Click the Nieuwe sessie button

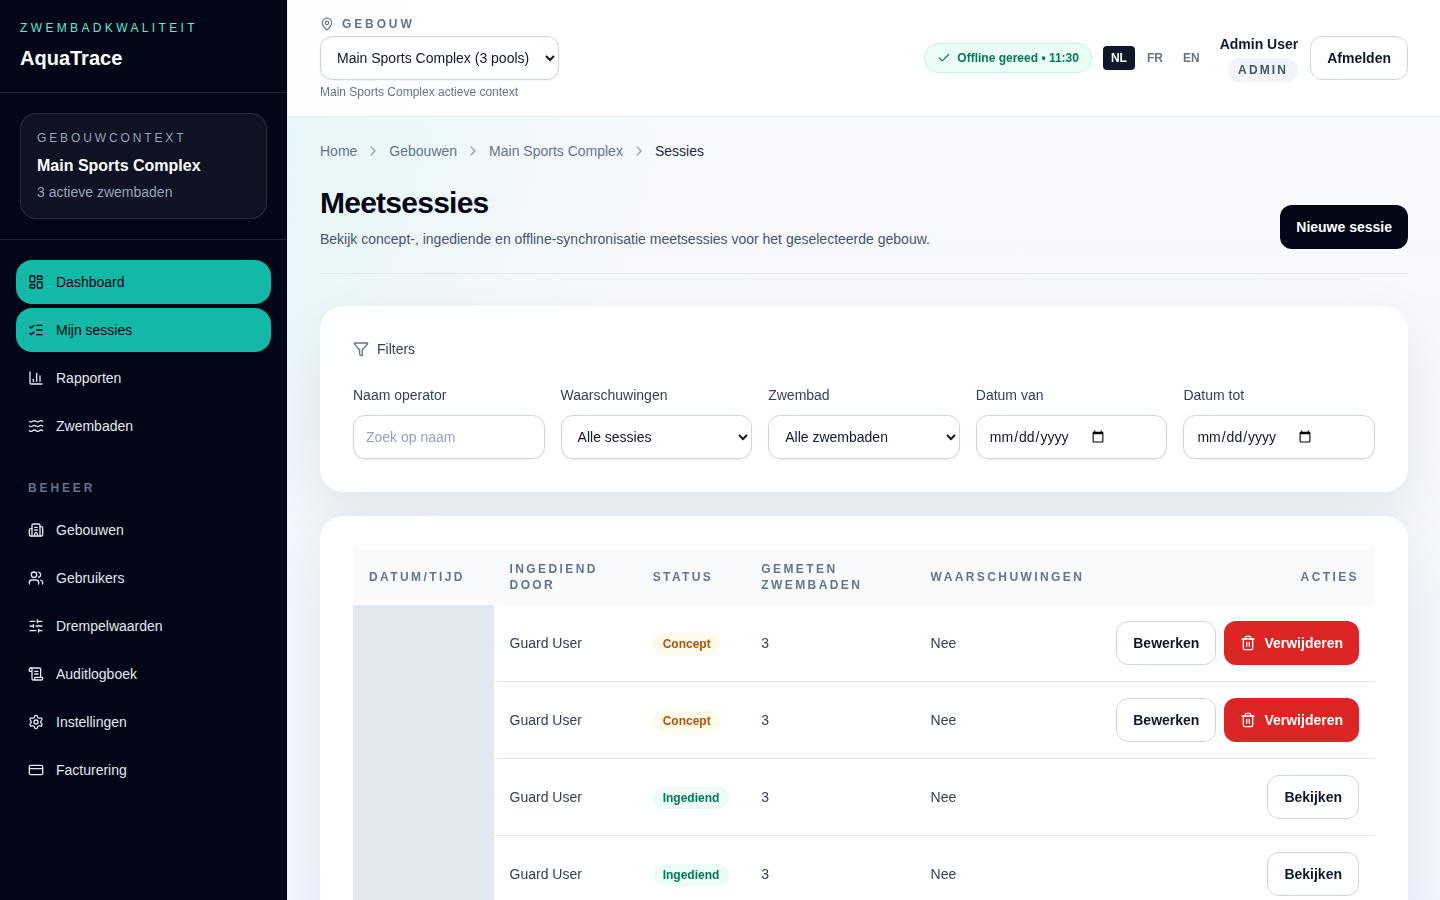[1344, 227]
